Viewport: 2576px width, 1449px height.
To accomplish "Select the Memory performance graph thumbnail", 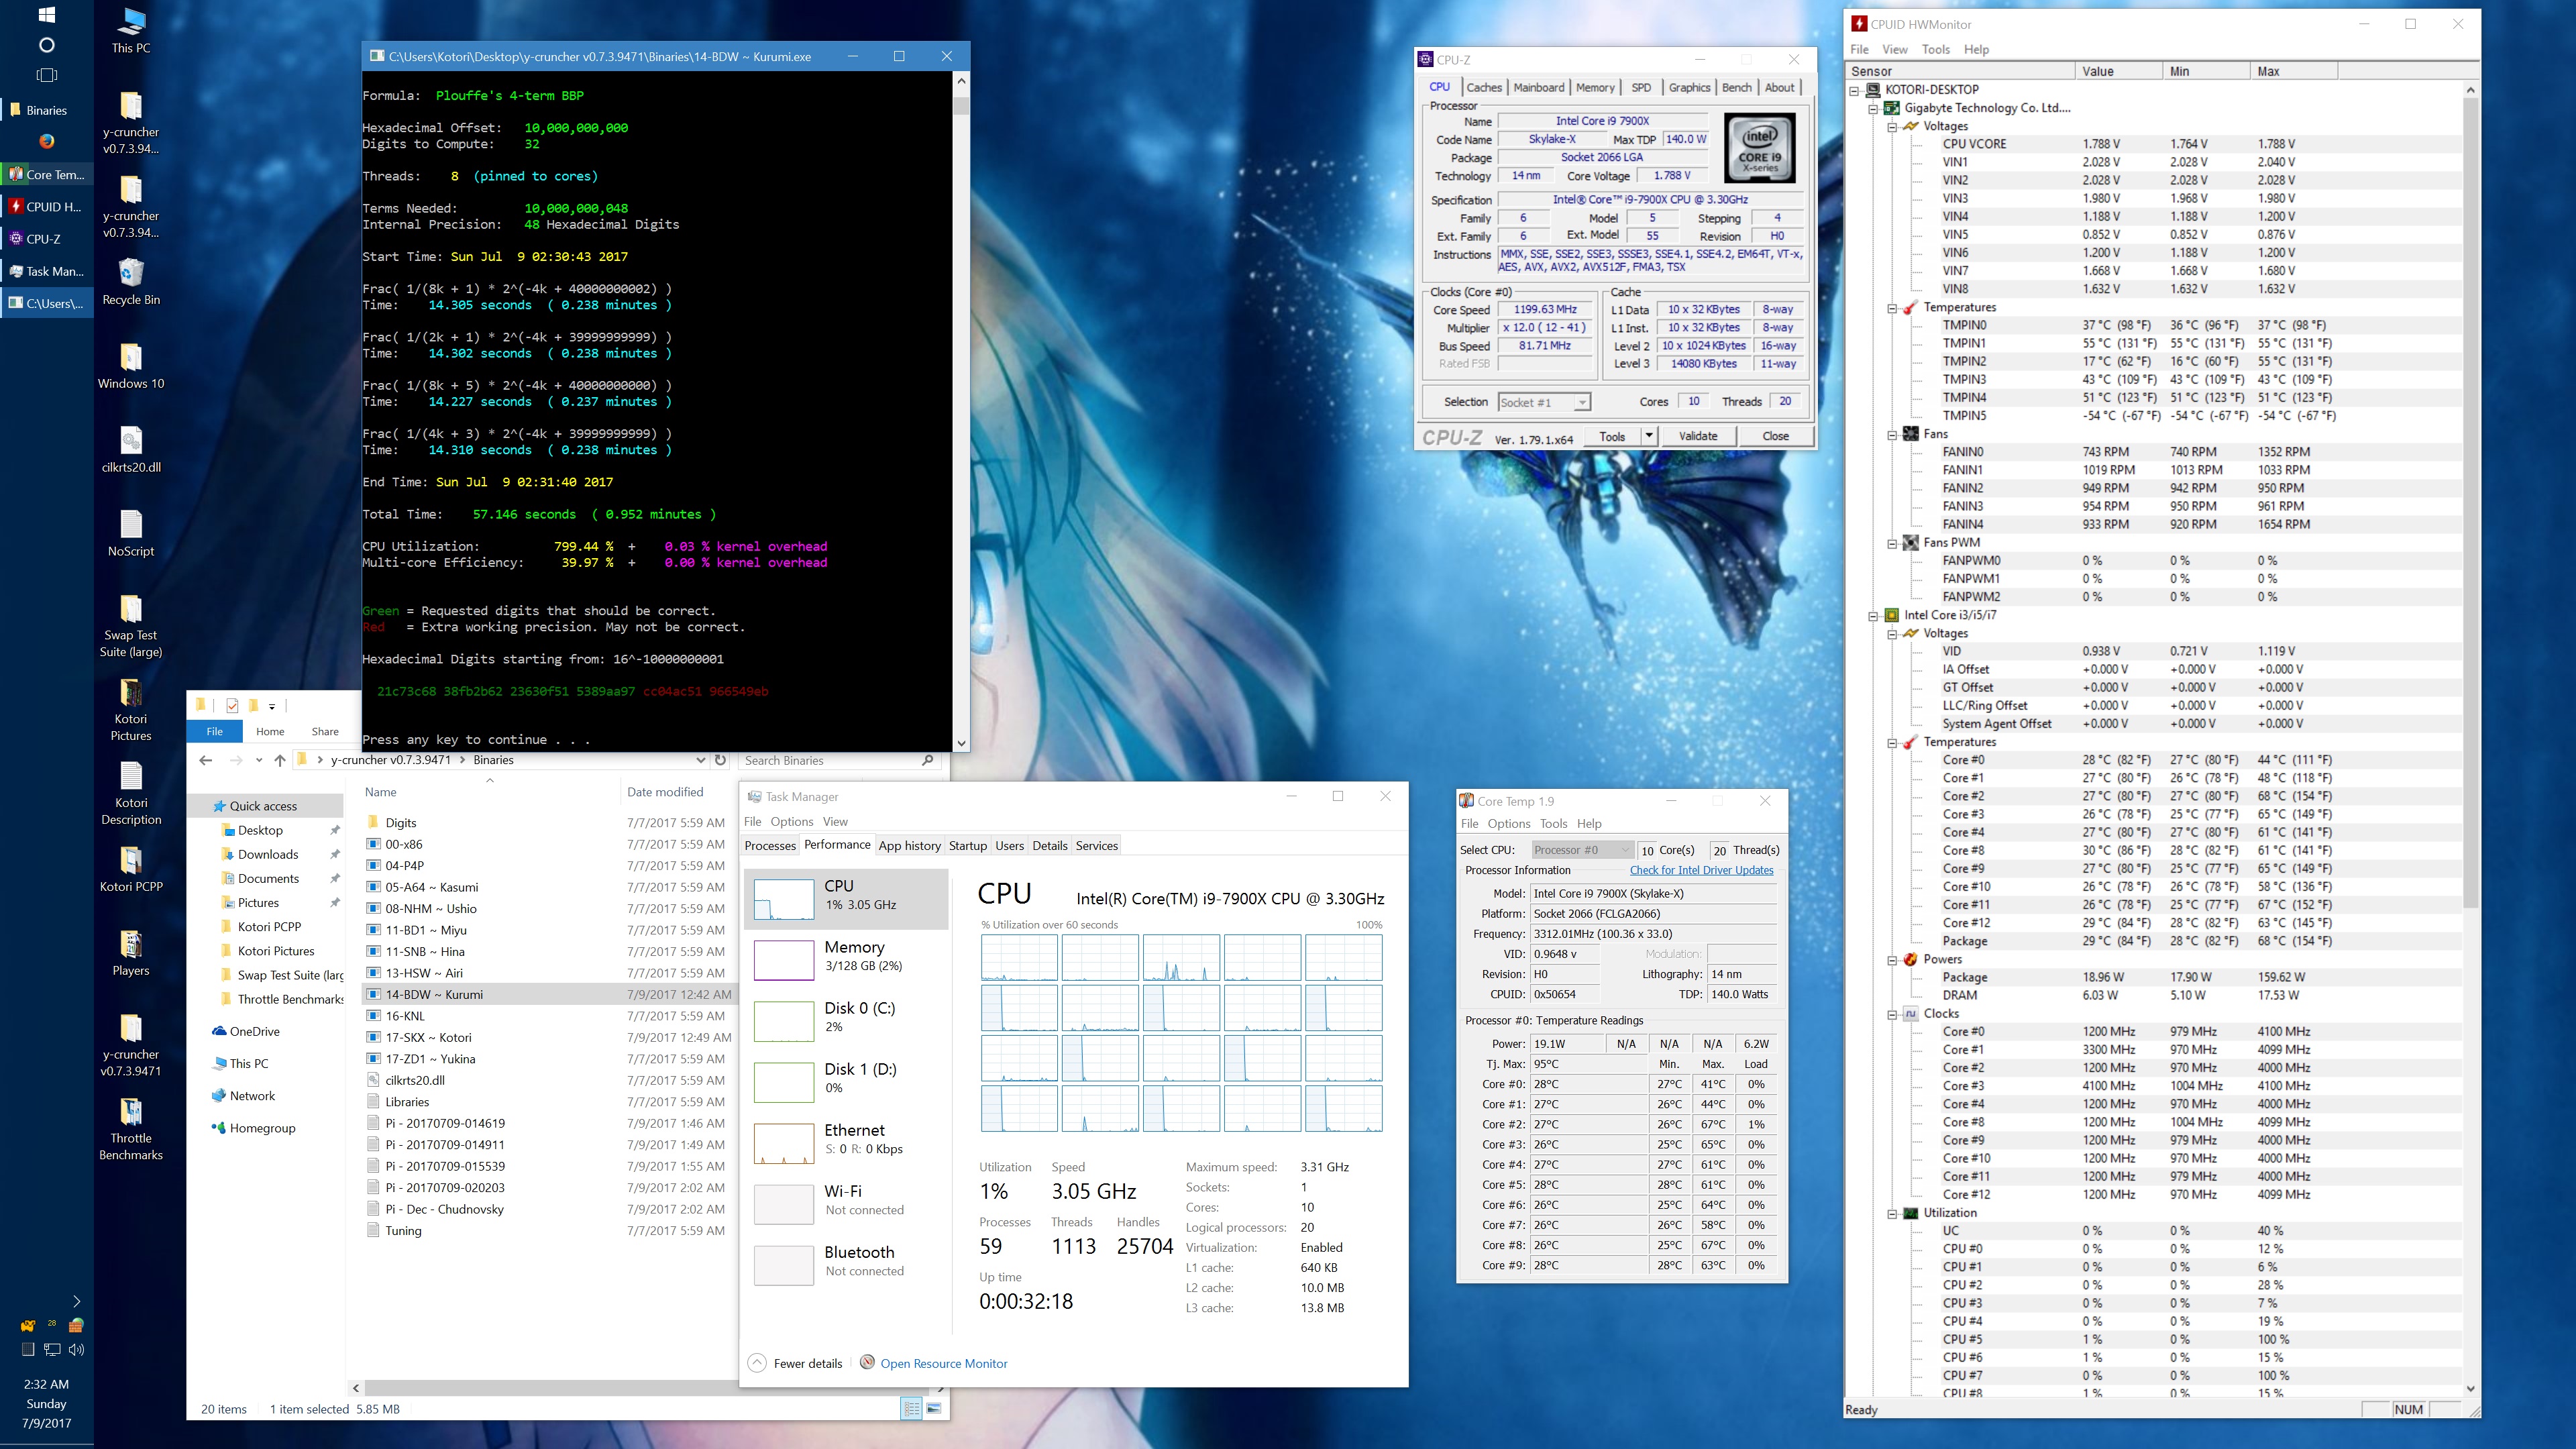I will (783, 960).
